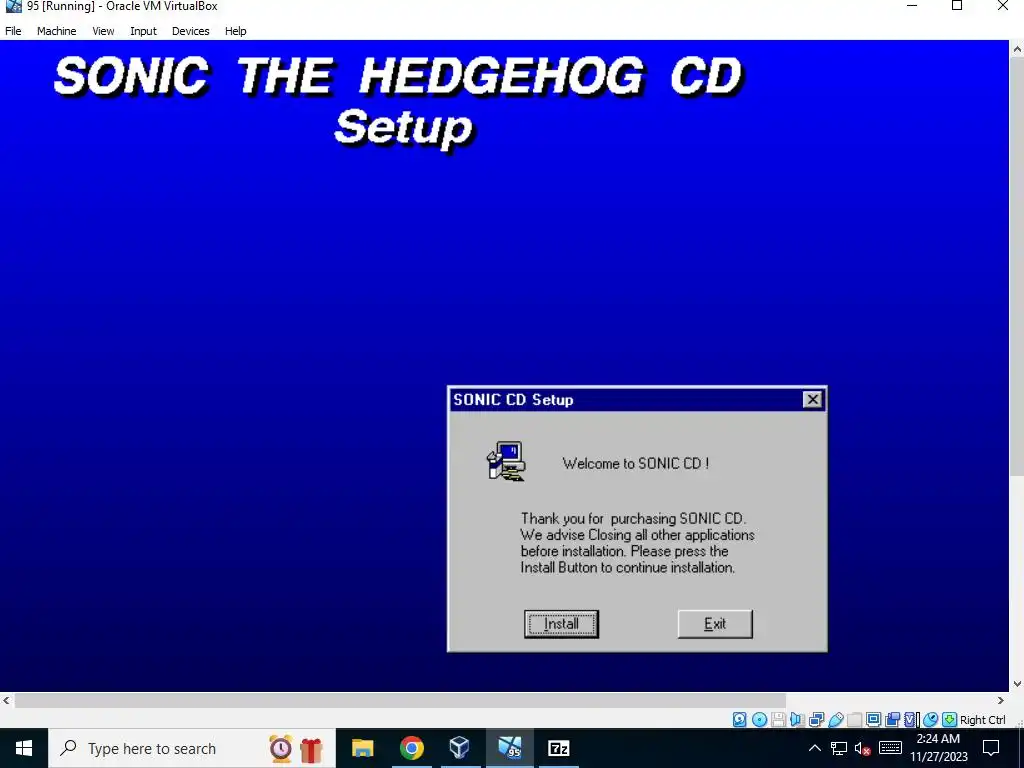Click the 95 VM taskbar icon
The image size is (1024, 768).
click(x=509, y=748)
